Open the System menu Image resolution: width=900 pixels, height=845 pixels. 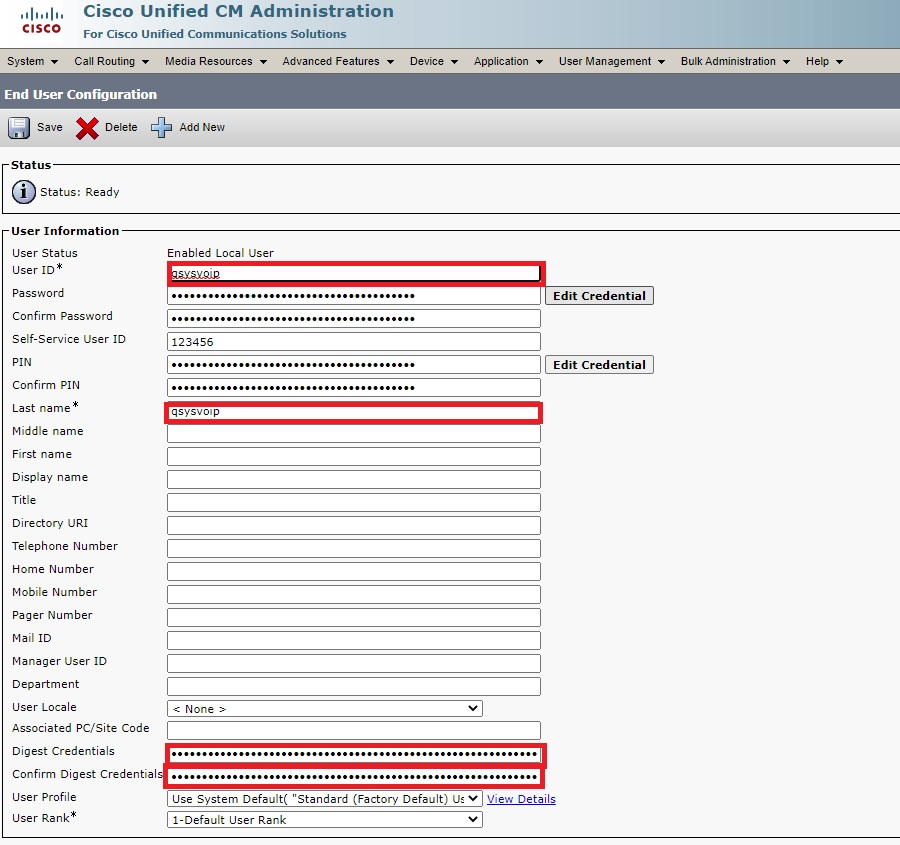tap(32, 61)
